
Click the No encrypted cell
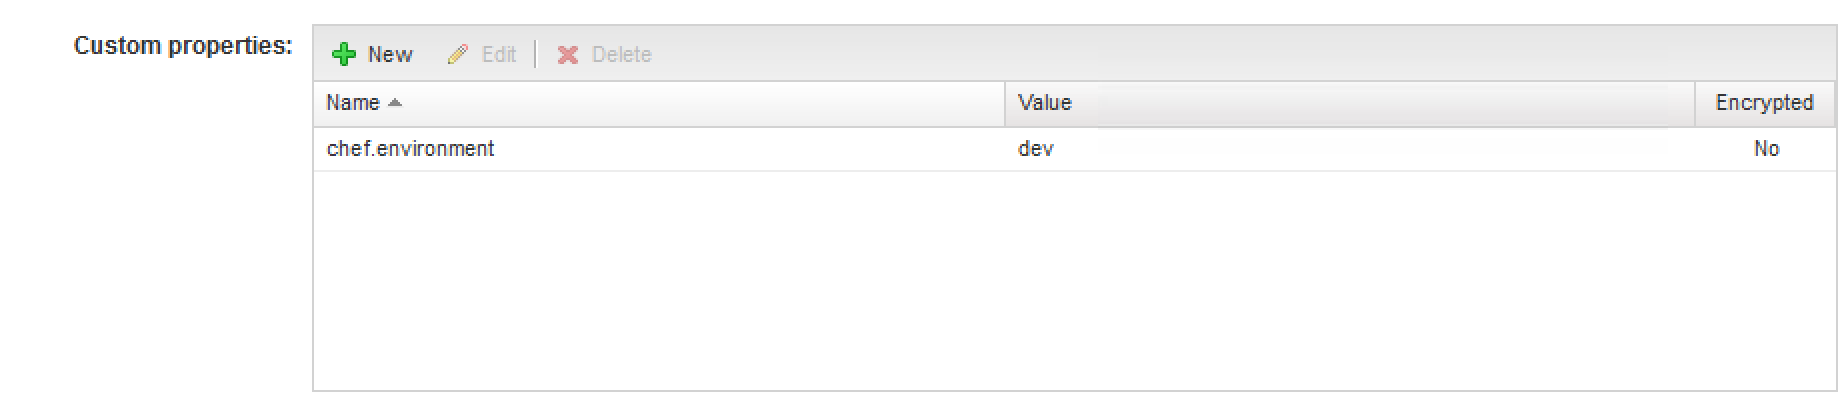1766,149
